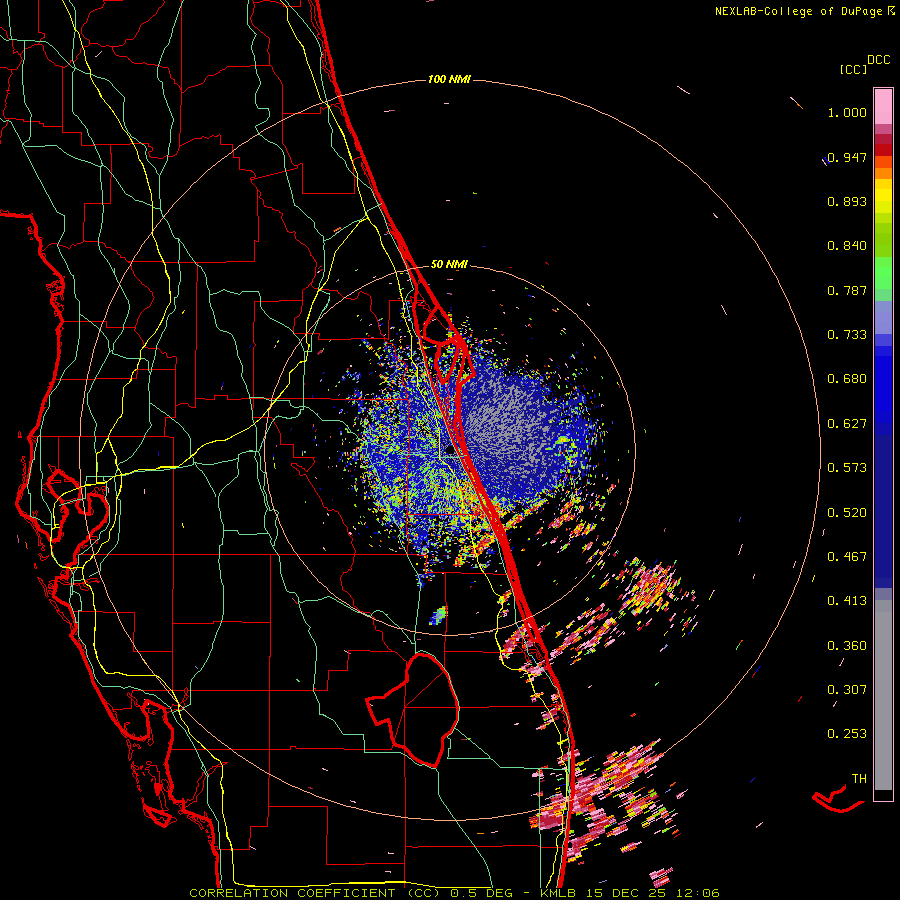
Task: Select the 0.520 scale value
Action: pos(847,513)
